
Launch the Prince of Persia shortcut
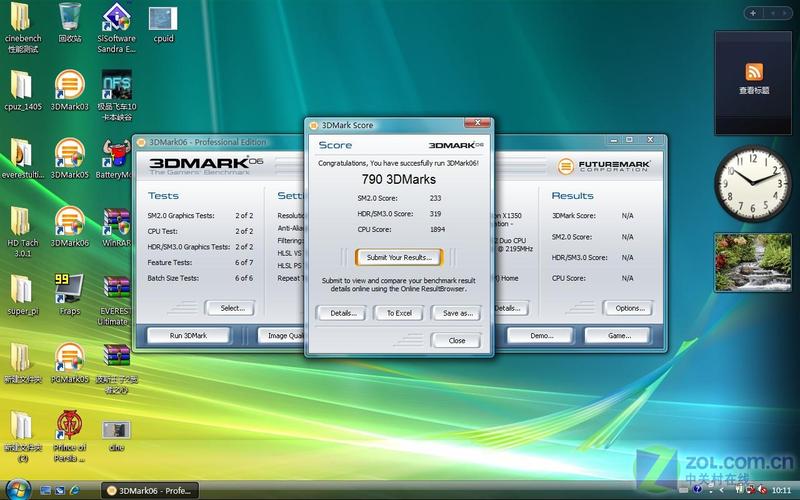click(69, 426)
